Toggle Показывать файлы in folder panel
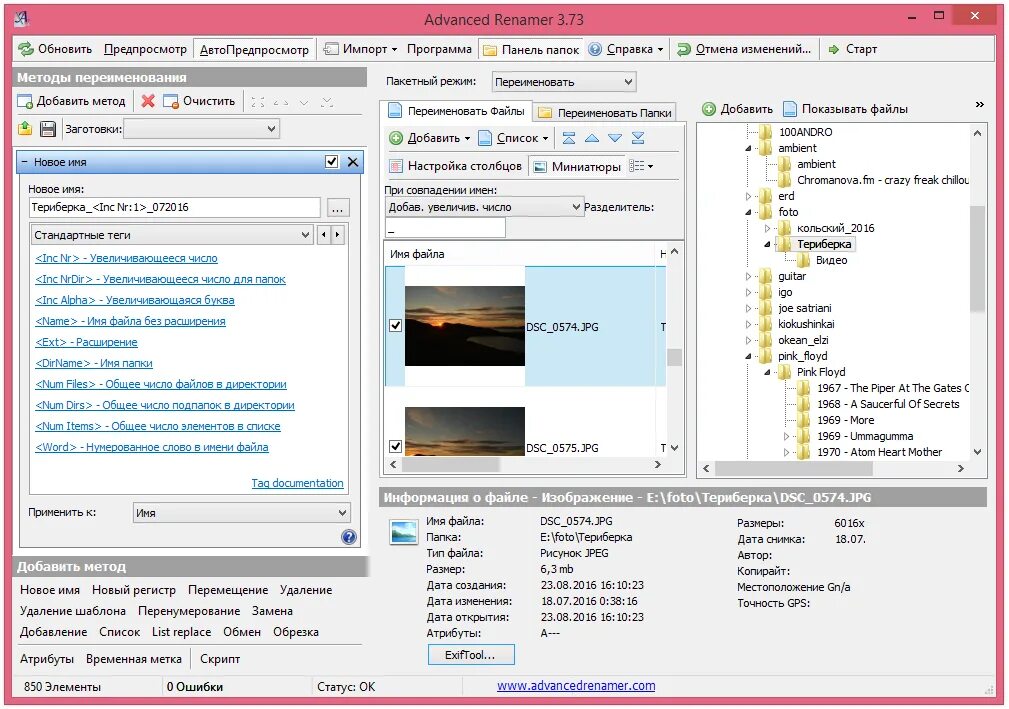The width and height of the screenshot is (1009, 709). (x=845, y=109)
